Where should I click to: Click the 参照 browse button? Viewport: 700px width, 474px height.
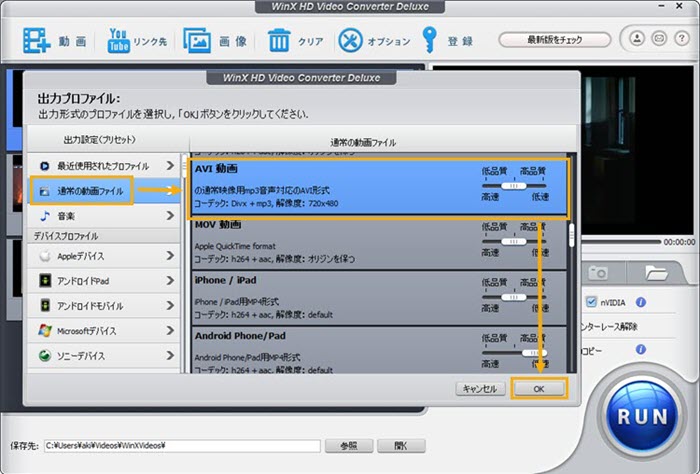(349, 445)
